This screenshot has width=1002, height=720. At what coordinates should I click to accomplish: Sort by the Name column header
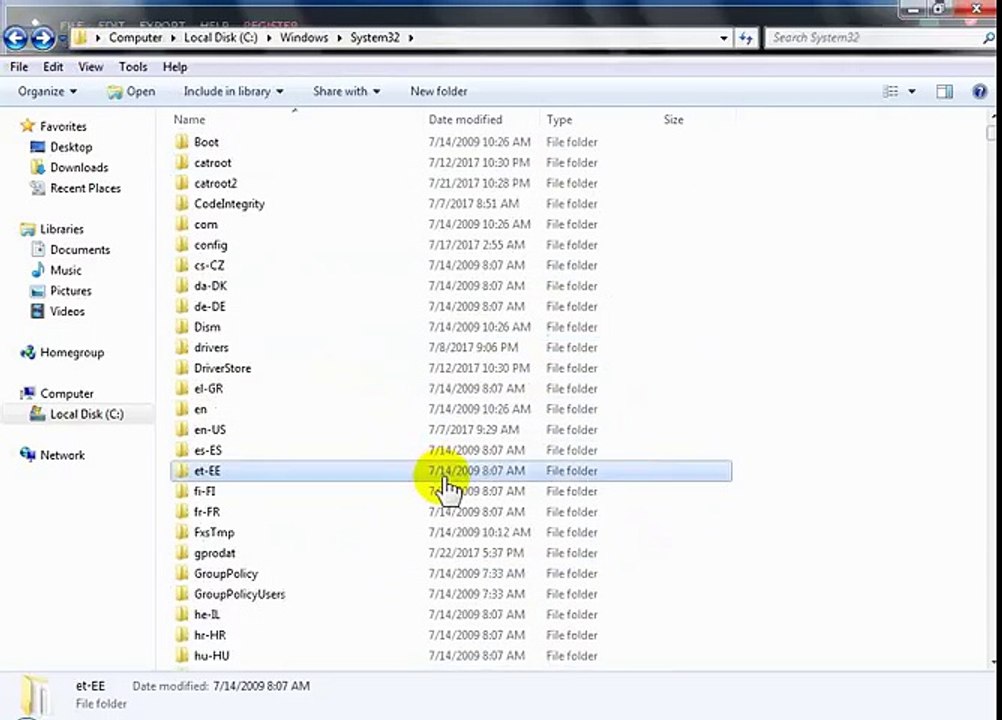[x=189, y=119]
